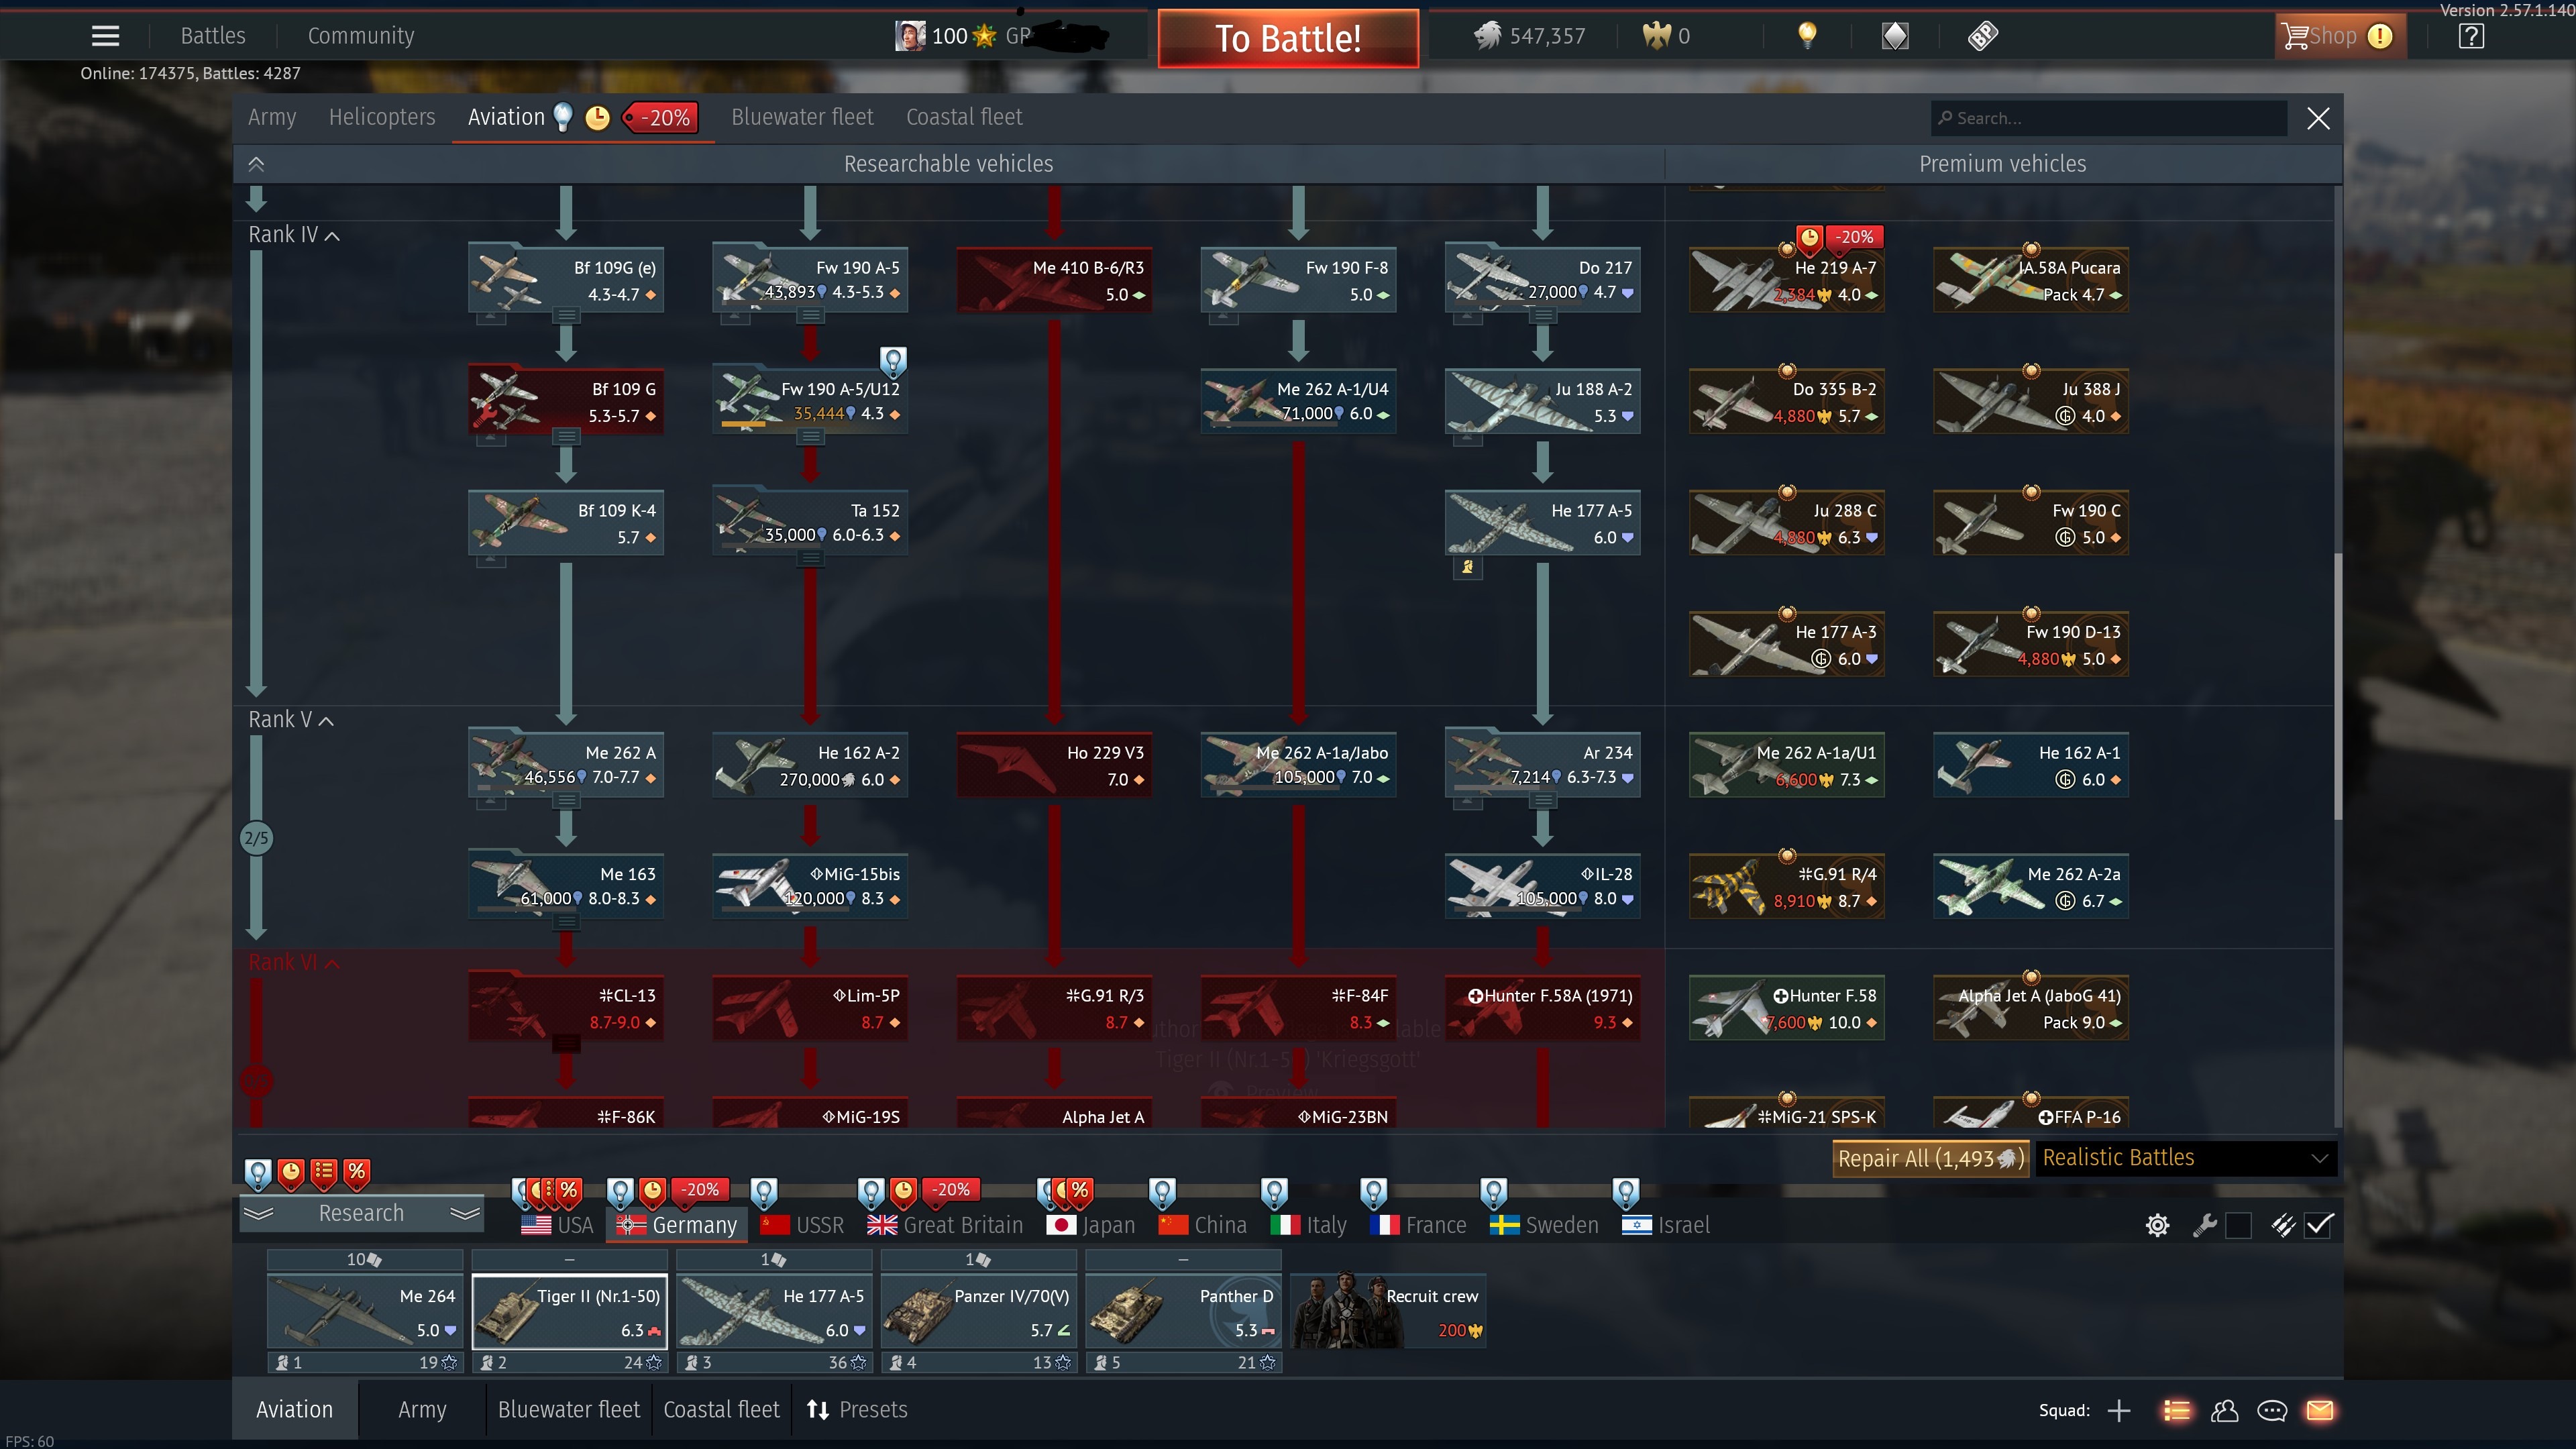Image resolution: width=2576 pixels, height=1449 pixels.
Task: Click the vehicle Search field
Action: 2108,118
